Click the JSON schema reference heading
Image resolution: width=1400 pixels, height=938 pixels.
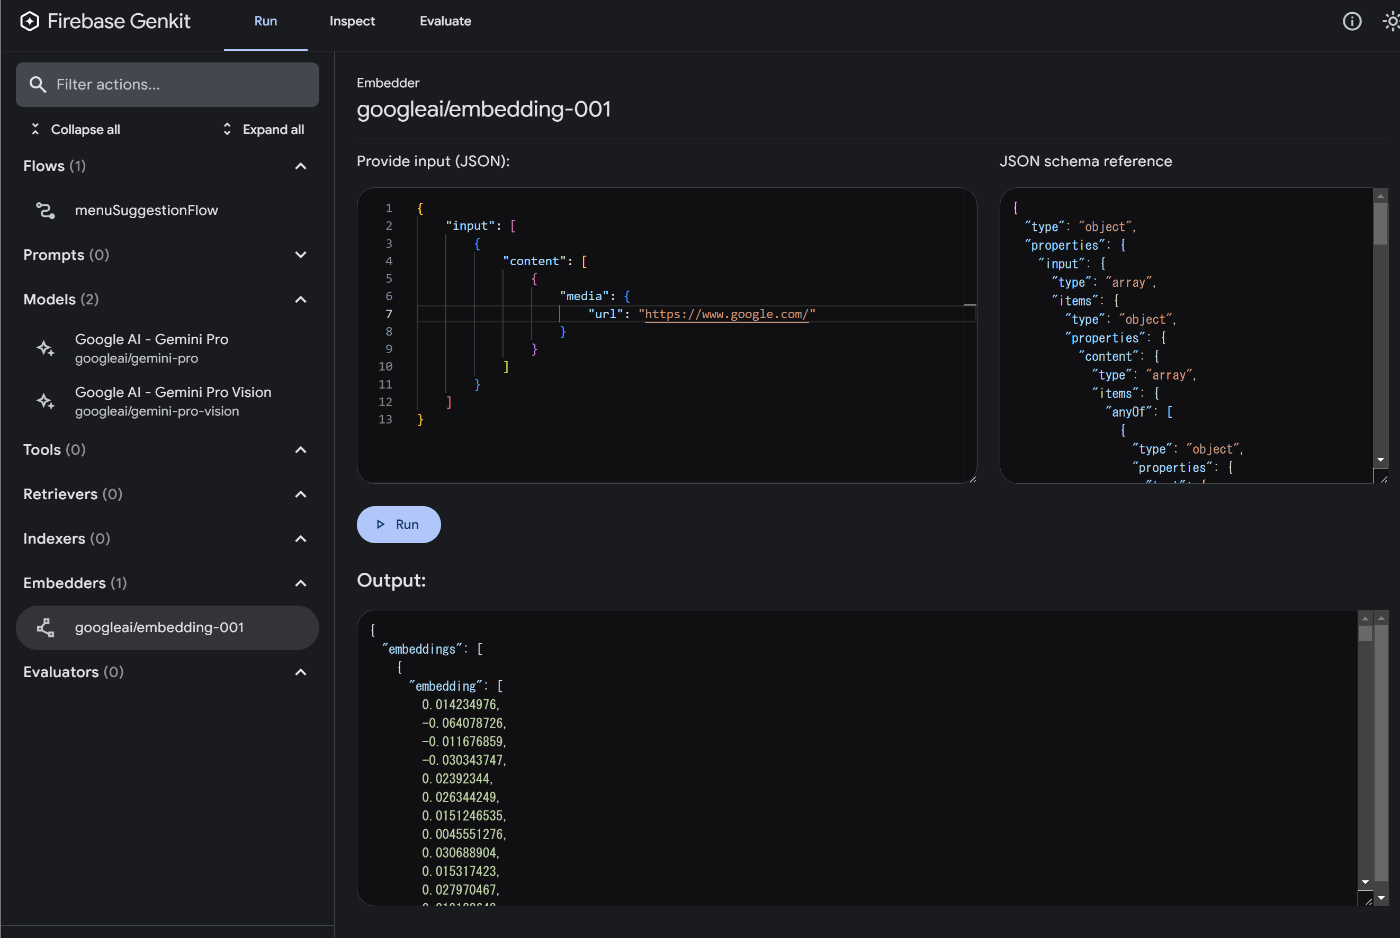tap(1086, 161)
